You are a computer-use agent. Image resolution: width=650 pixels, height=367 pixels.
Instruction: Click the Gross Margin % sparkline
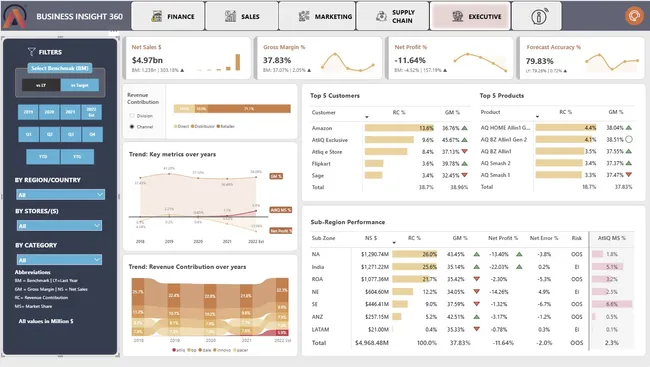[x=348, y=62]
